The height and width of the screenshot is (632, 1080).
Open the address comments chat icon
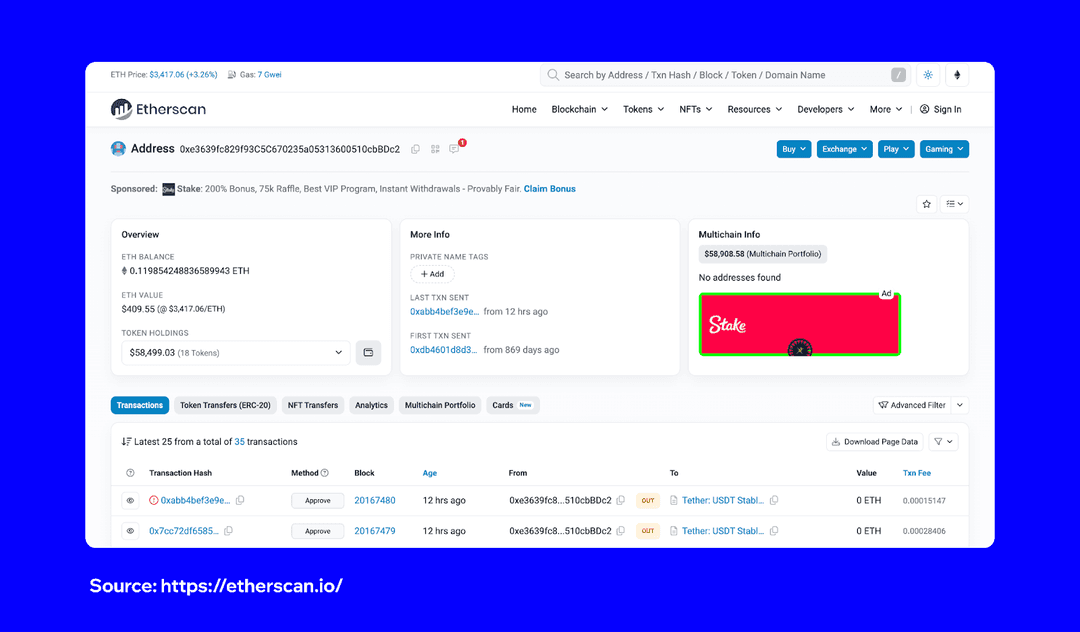click(454, 149)
